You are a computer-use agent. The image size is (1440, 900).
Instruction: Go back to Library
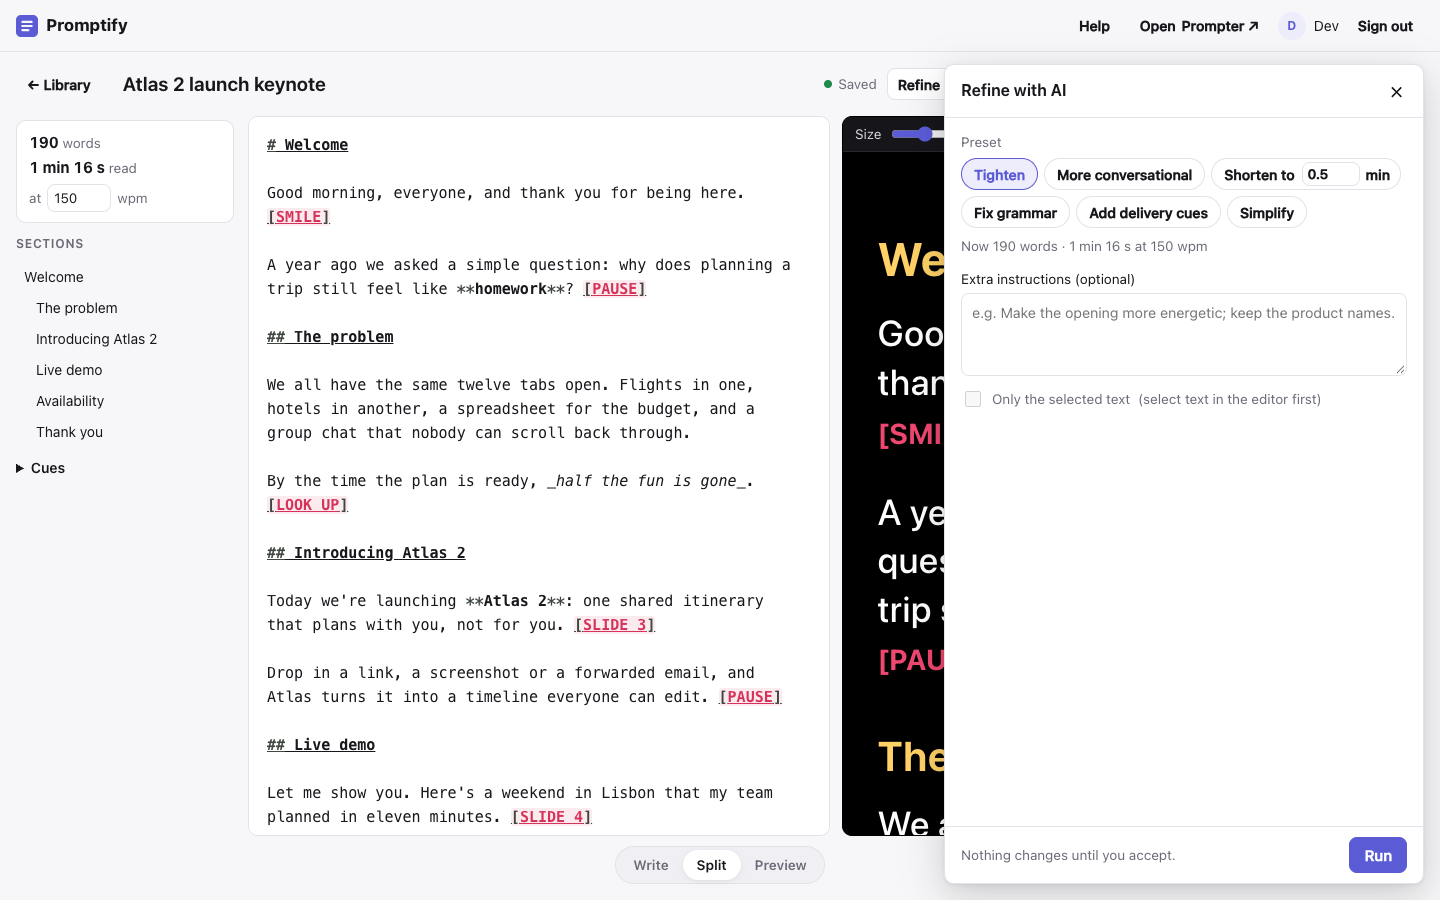[59, 85]
